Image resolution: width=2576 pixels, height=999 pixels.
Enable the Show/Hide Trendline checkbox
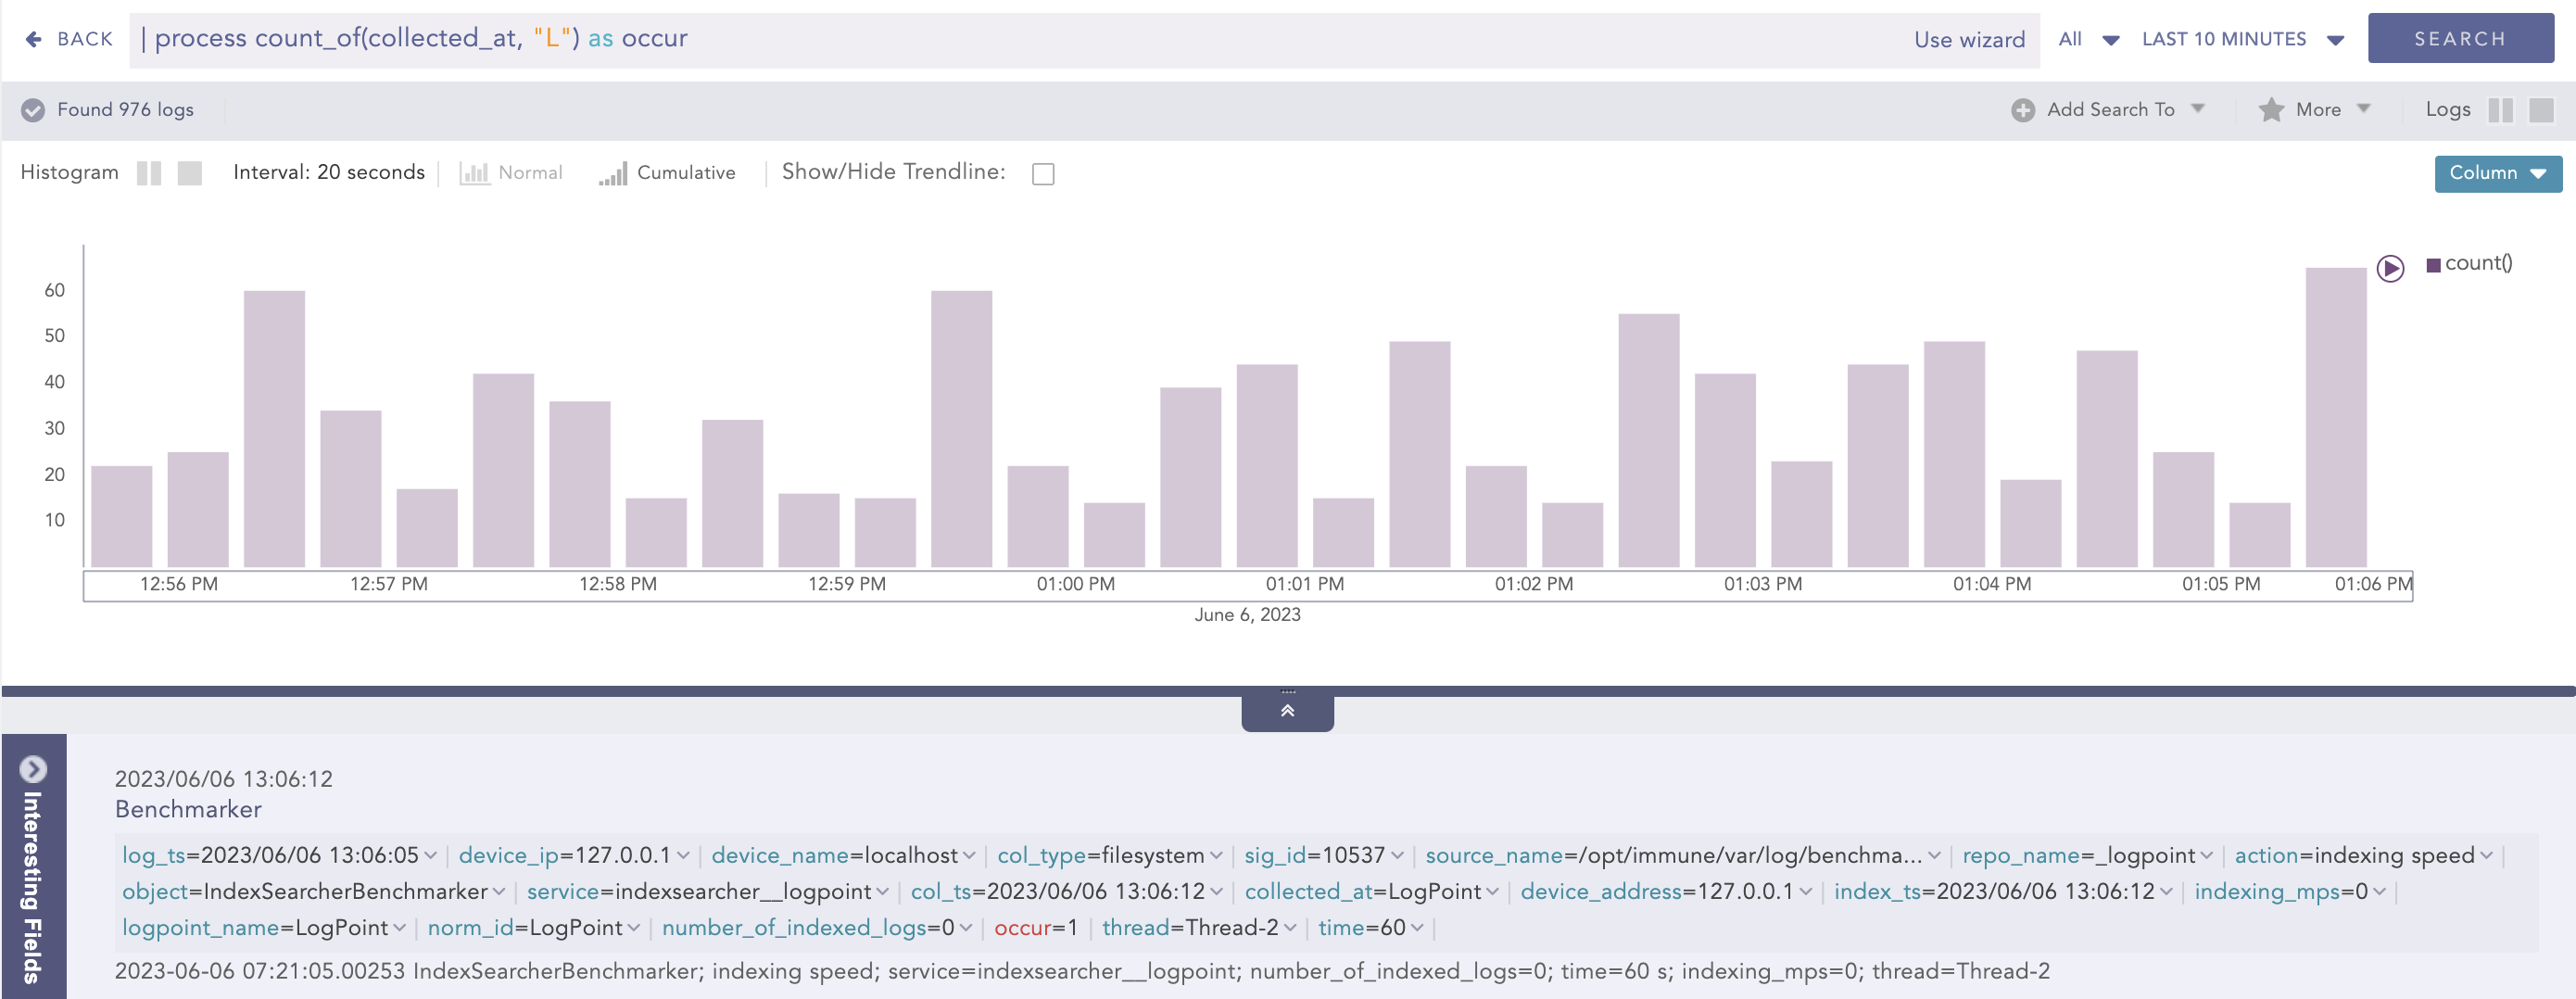1043,174
